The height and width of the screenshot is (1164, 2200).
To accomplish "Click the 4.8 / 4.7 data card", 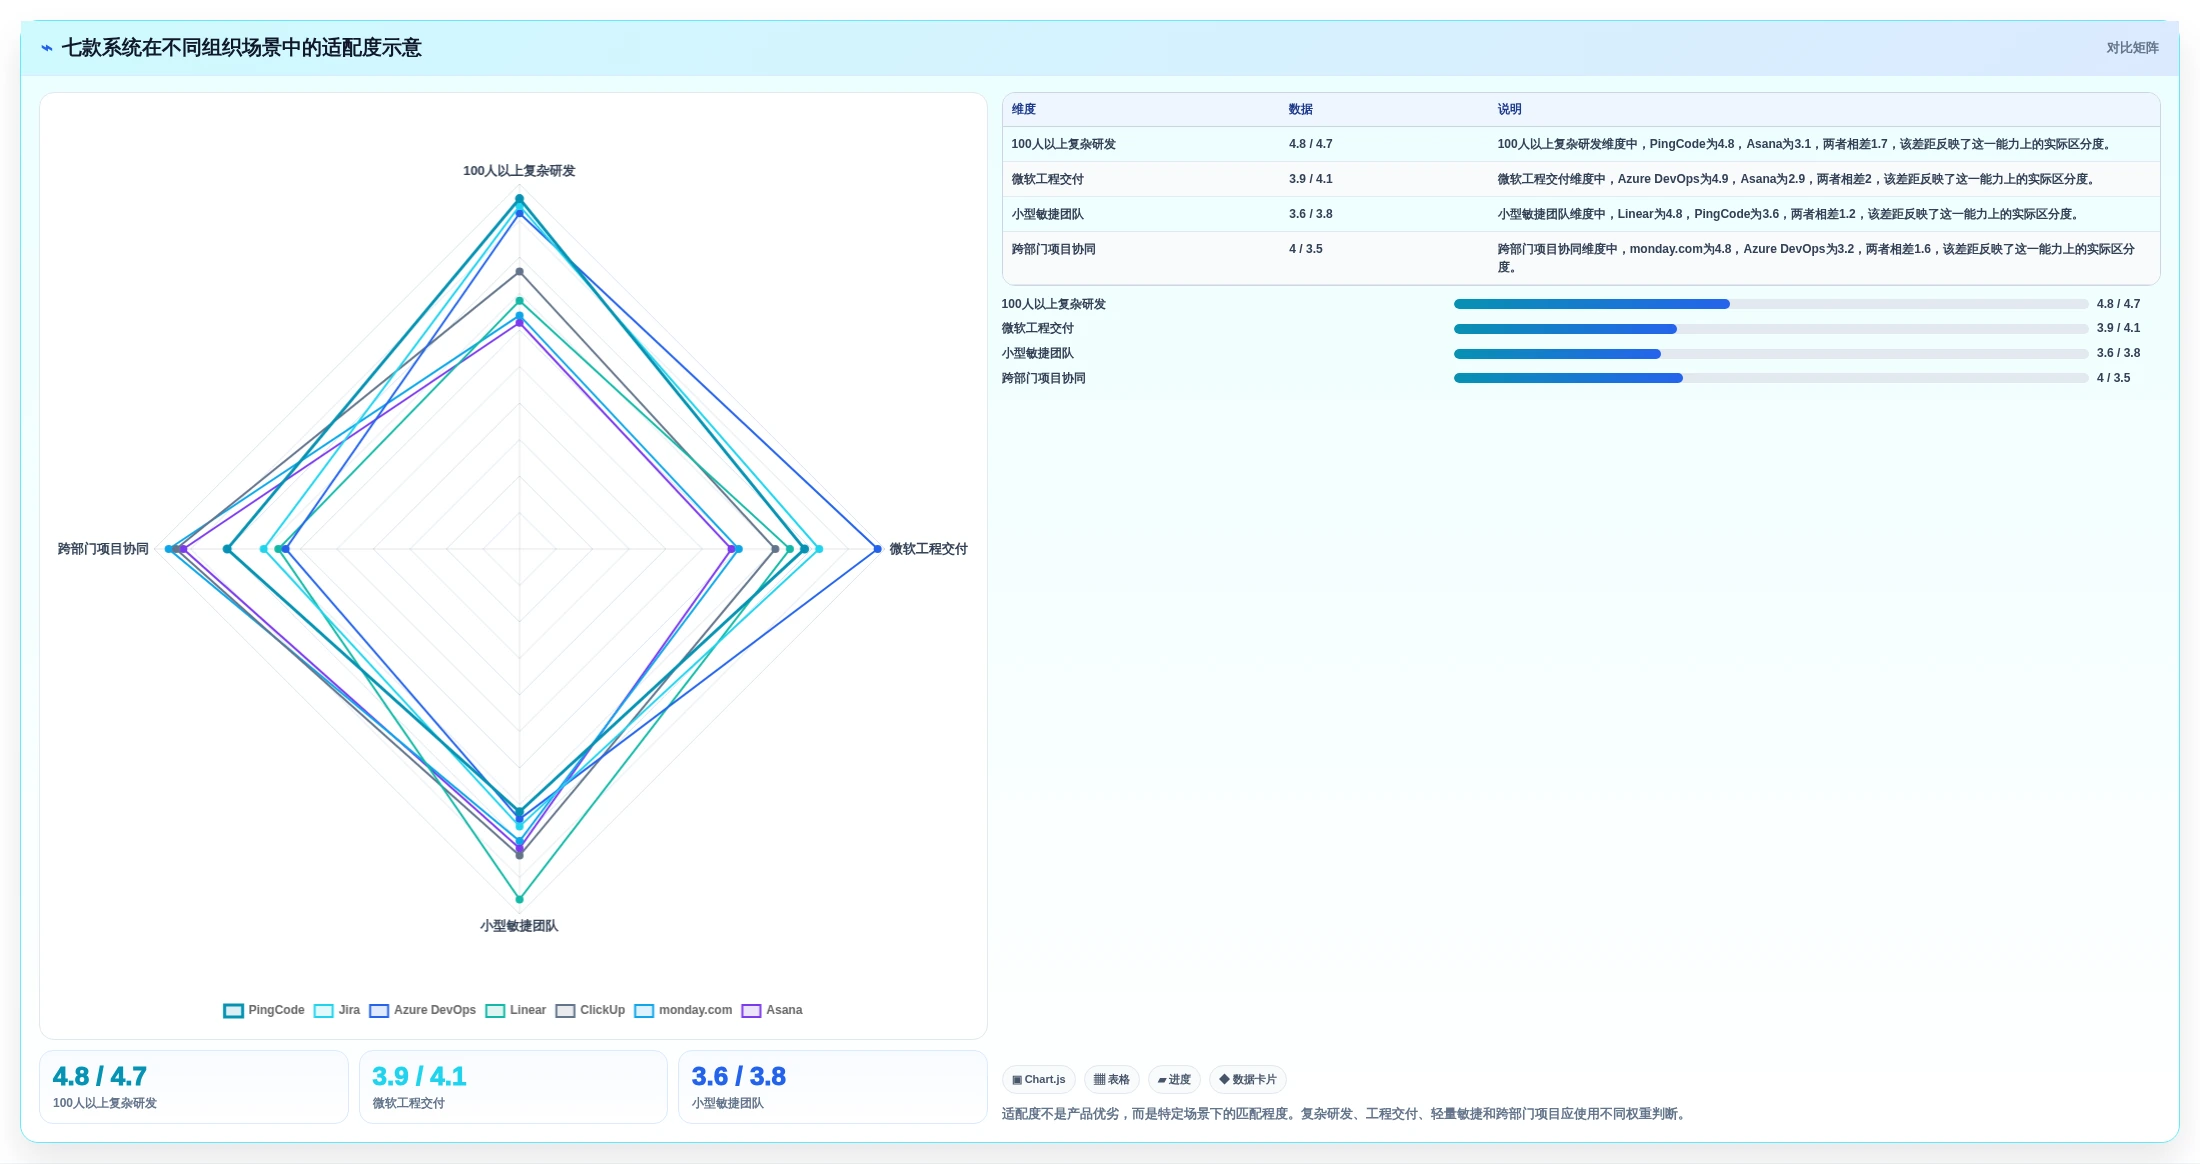I will (194, 1087).
